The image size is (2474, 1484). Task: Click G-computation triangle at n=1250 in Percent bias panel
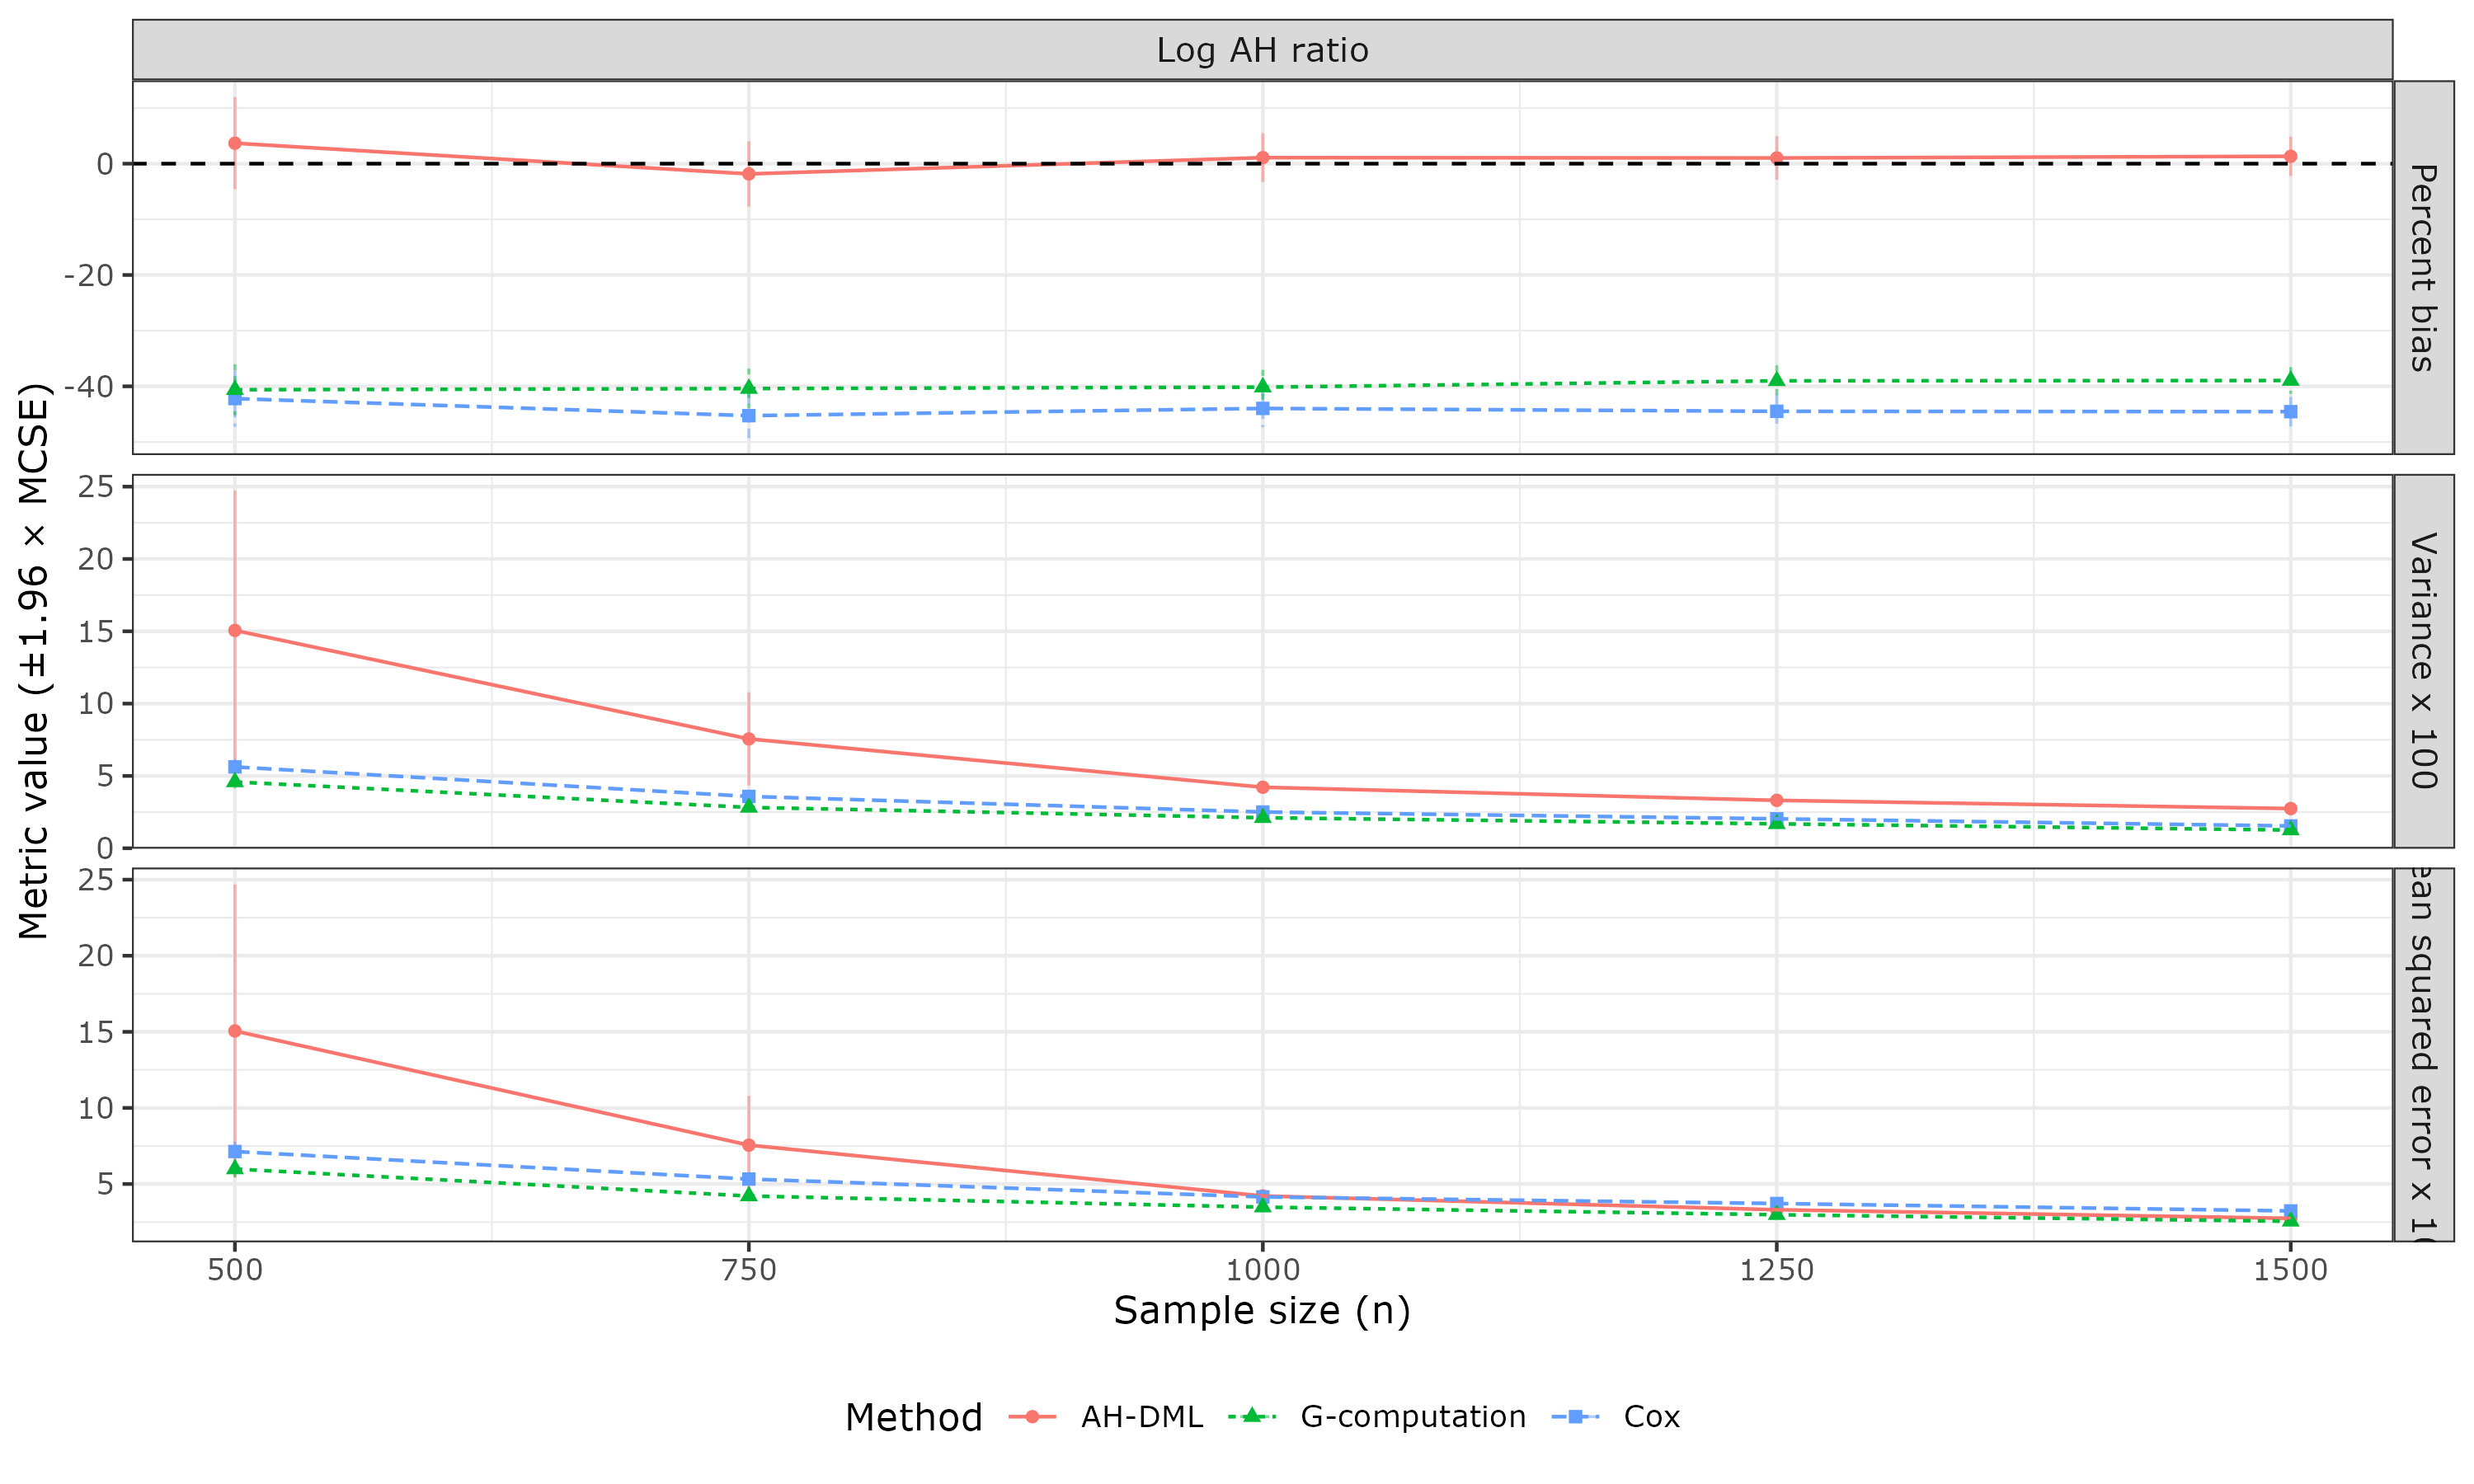(1777, 380)
